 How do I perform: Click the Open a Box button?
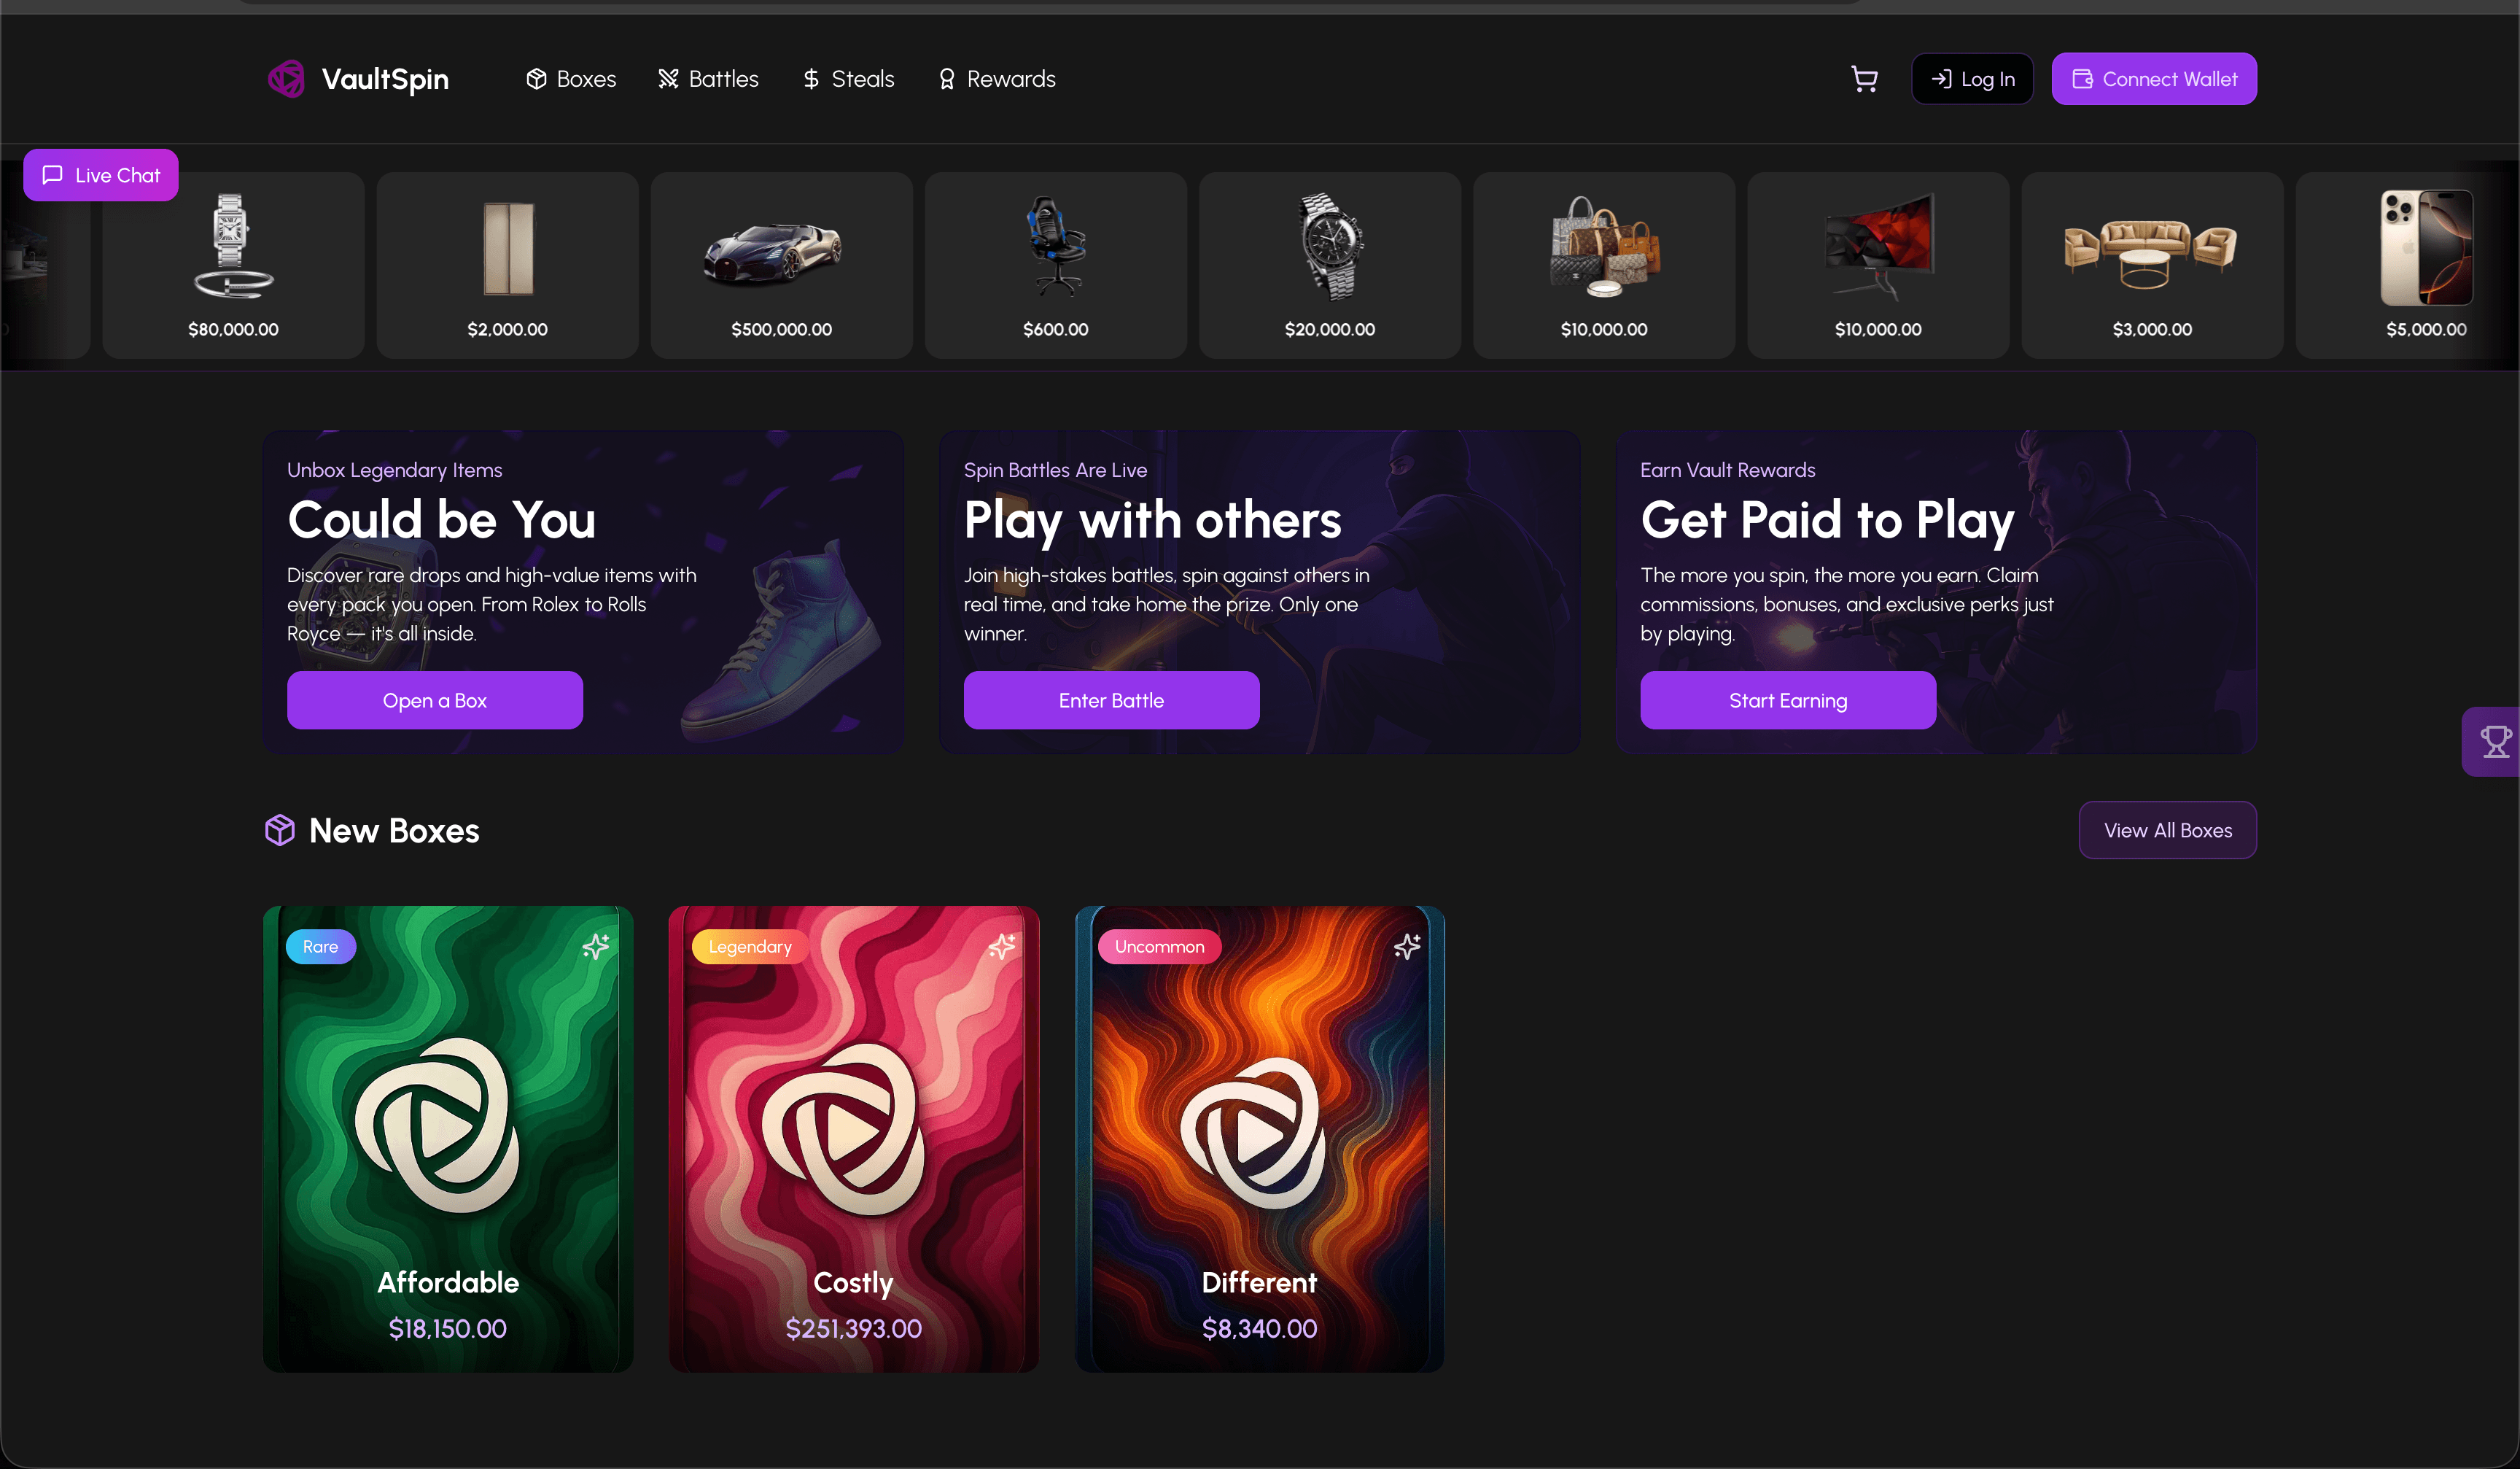pyautogui.click(x=435, y=700)
